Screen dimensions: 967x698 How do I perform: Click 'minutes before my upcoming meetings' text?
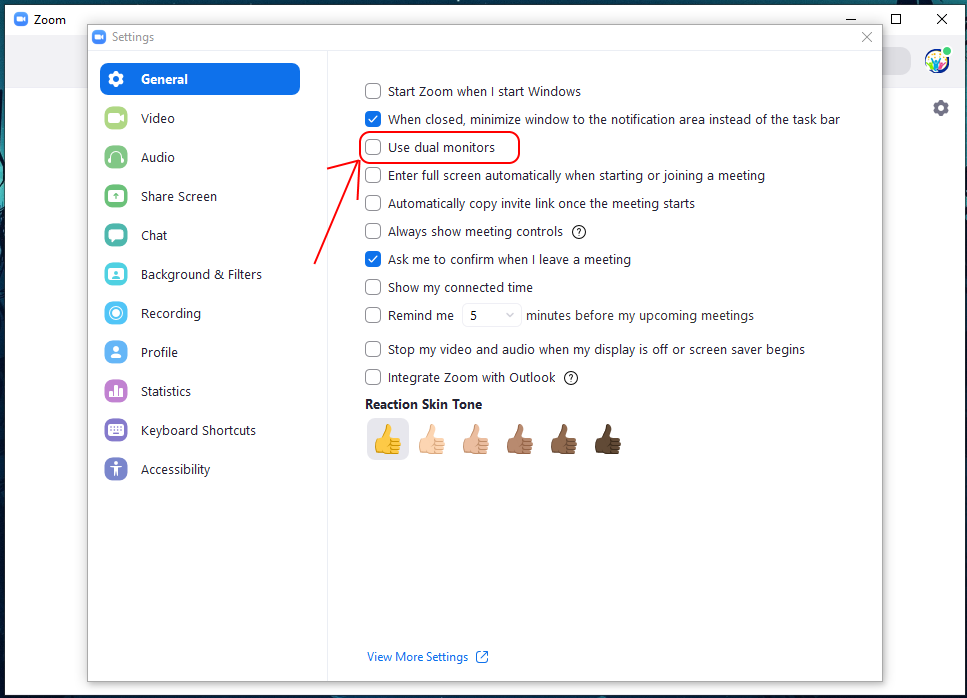coord(640,316)
